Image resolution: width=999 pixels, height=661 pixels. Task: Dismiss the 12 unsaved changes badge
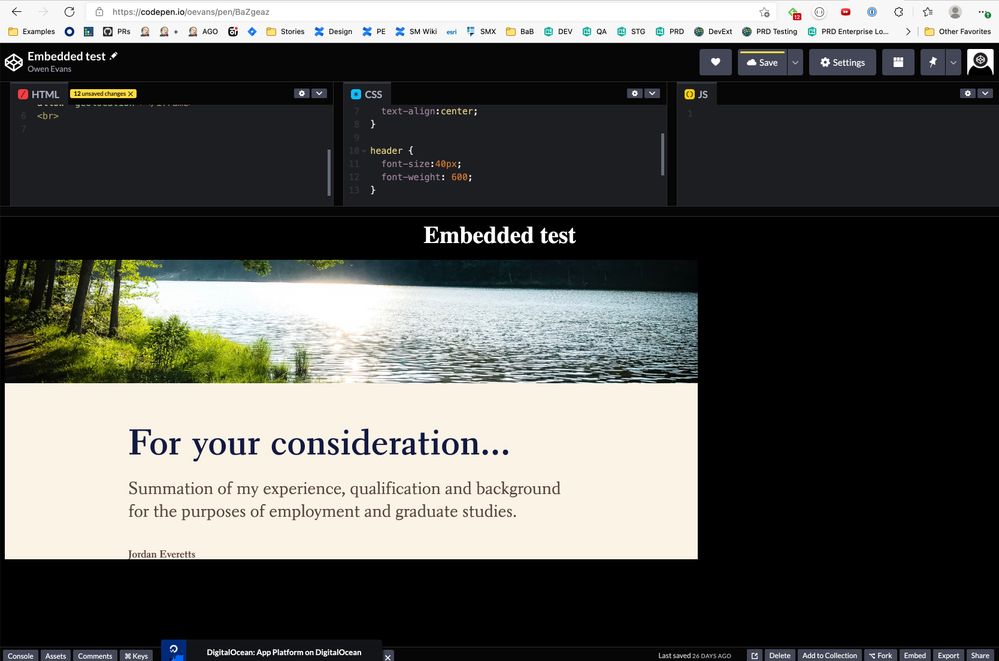coord(131,94)
